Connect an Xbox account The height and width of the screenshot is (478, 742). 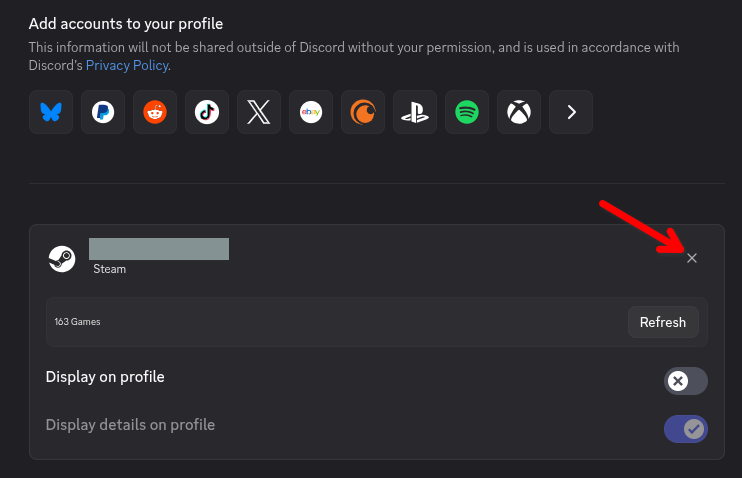519,112
